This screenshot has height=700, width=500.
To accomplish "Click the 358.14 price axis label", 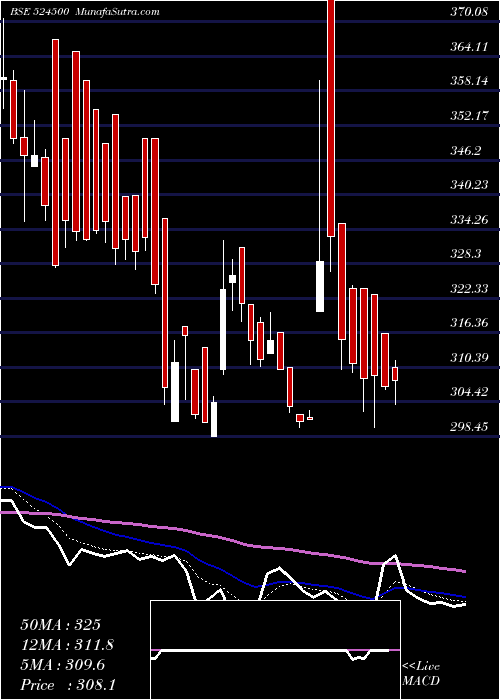I will tap(469, 81).
